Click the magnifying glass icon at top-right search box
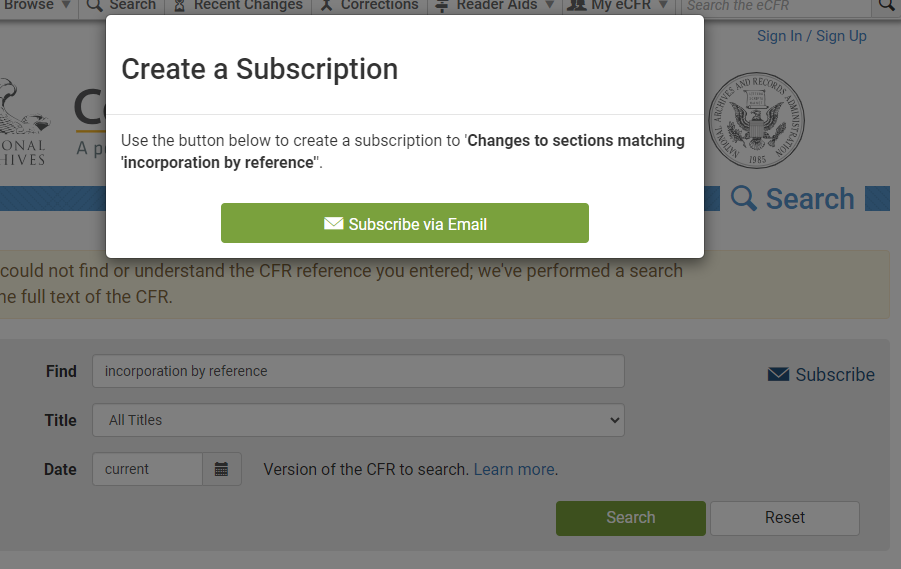 (x=887, y=5)
